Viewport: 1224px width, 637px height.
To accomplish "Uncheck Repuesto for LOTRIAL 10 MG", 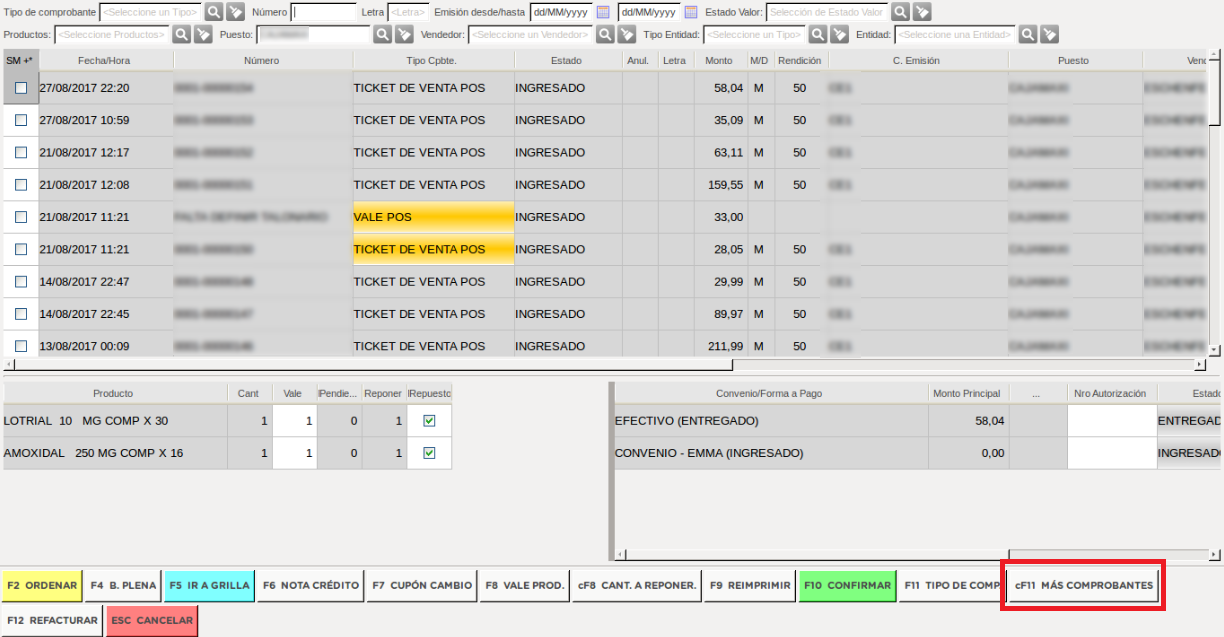I will (x=429, y=421).
